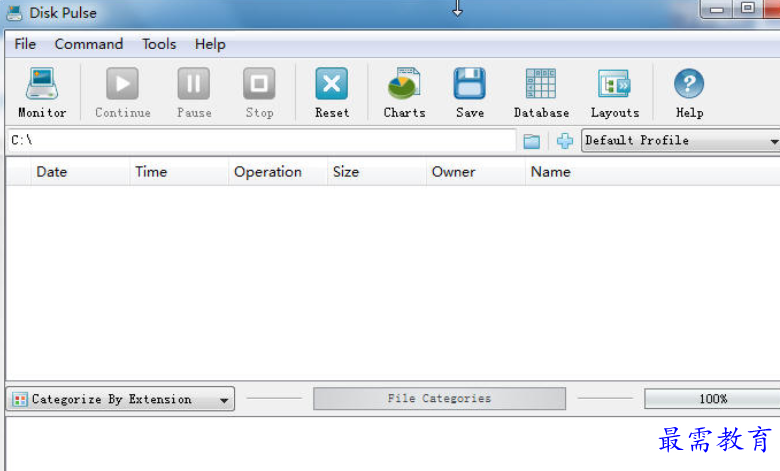Sort by the Operation column header
Screen dimensions: 780x471
278,172
